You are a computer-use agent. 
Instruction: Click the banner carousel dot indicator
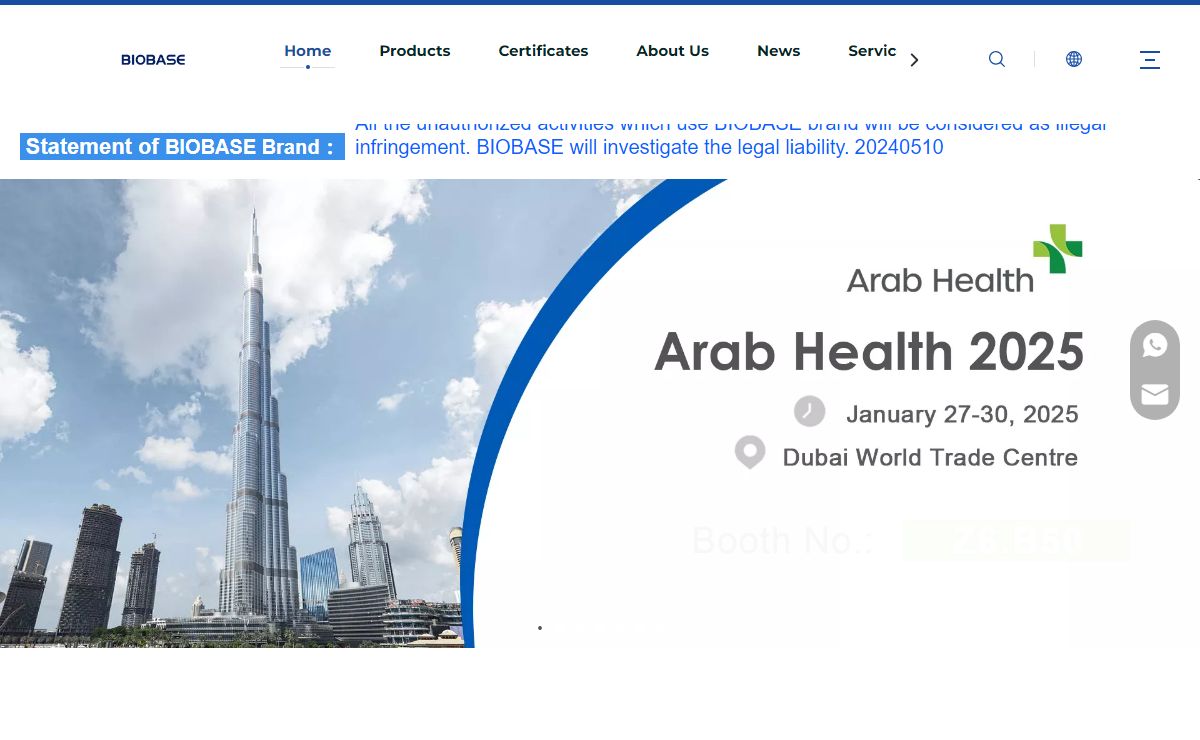point(540,628)
